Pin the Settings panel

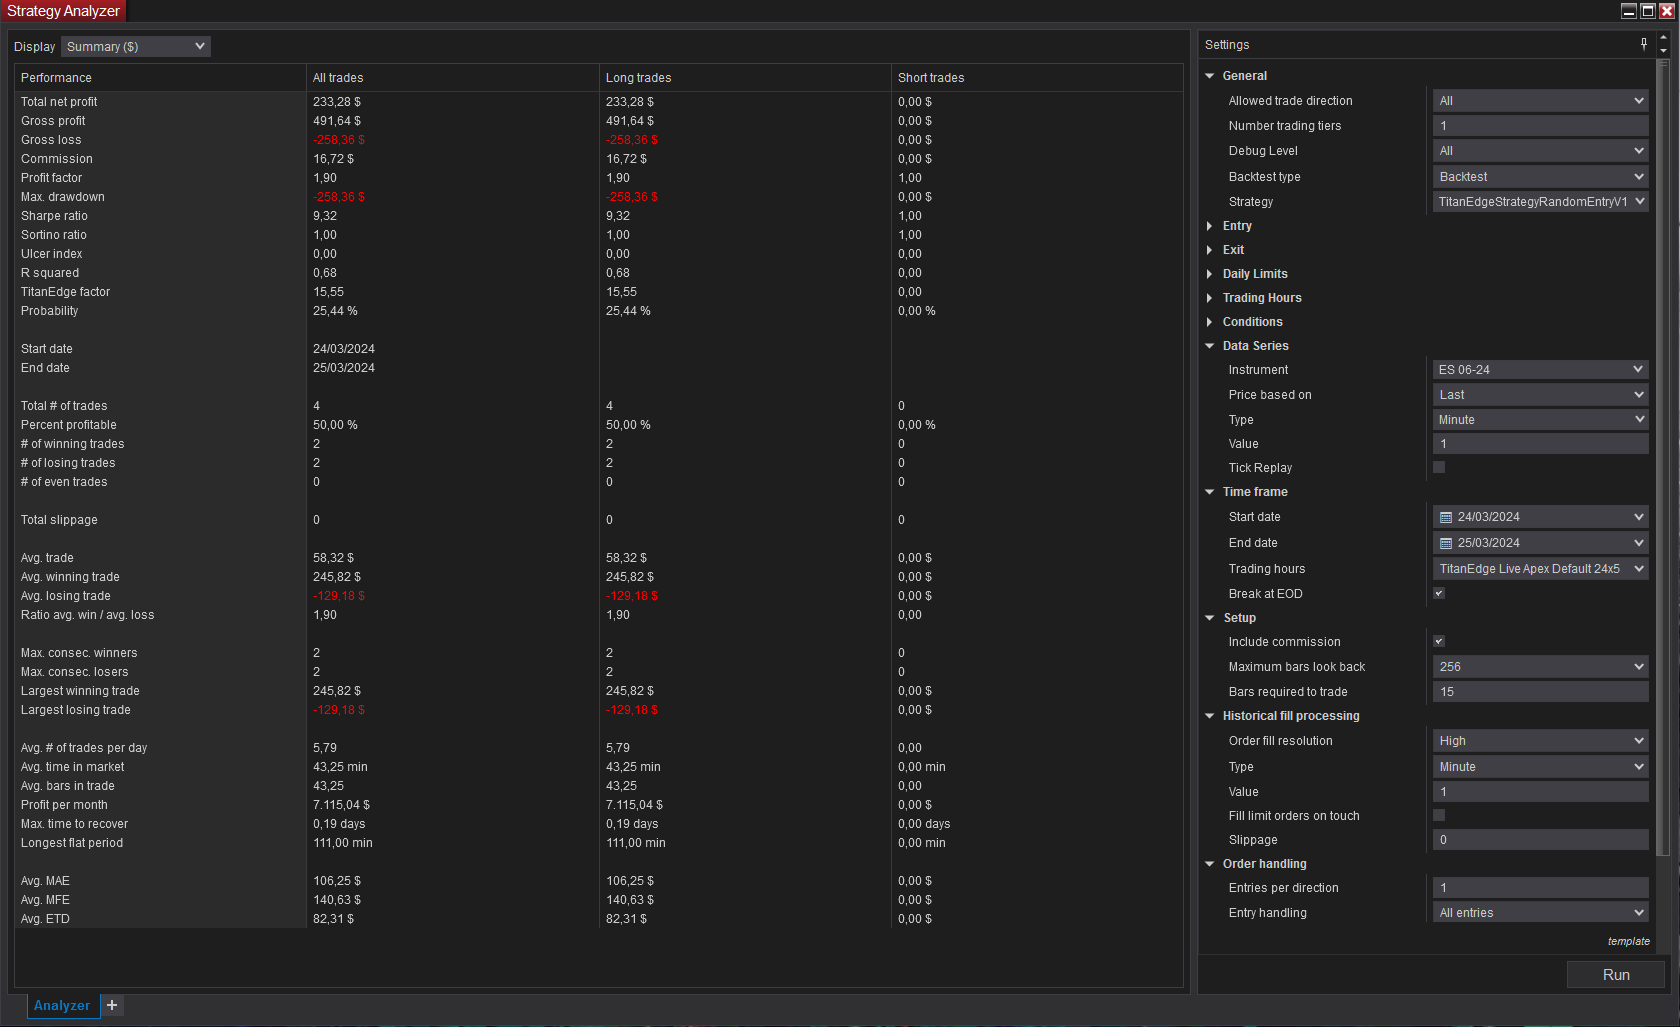point(1643,44)
